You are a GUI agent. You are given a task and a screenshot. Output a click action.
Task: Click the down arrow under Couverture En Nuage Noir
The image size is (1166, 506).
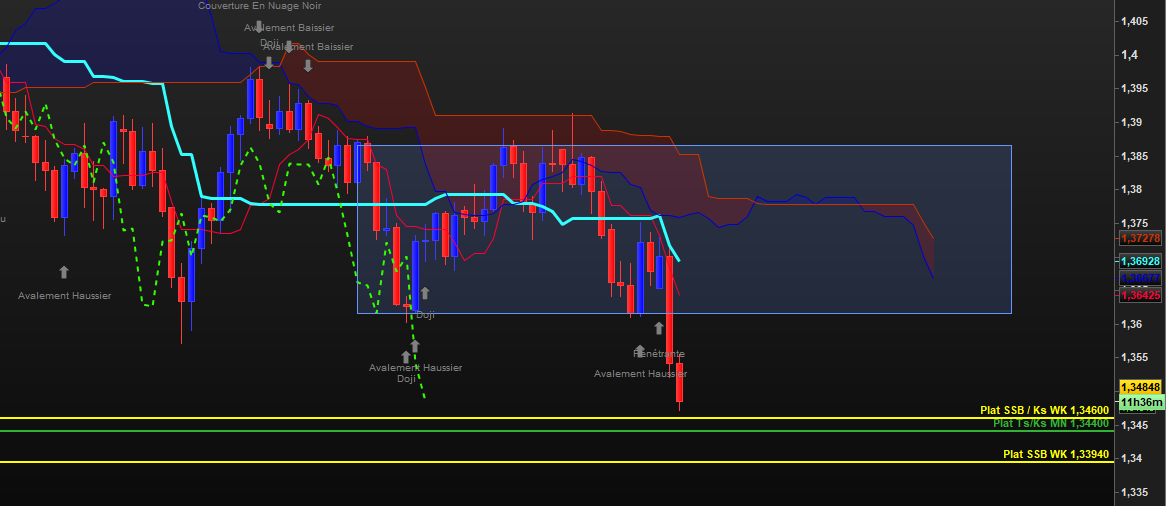click(x=259, y=27)
